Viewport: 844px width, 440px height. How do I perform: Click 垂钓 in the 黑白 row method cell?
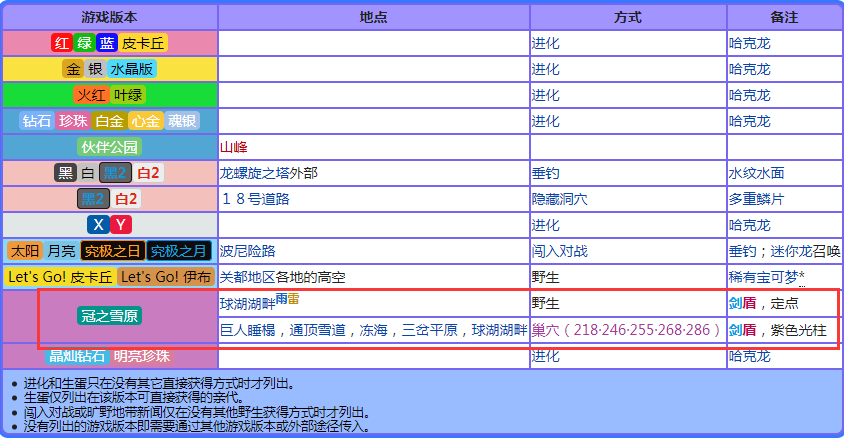pos(546,173)
